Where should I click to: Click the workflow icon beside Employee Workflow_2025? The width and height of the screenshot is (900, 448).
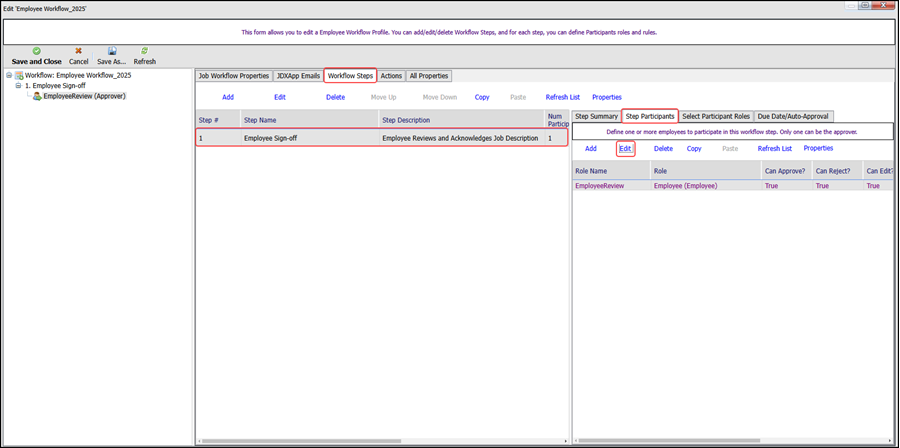tap(19, 75)
